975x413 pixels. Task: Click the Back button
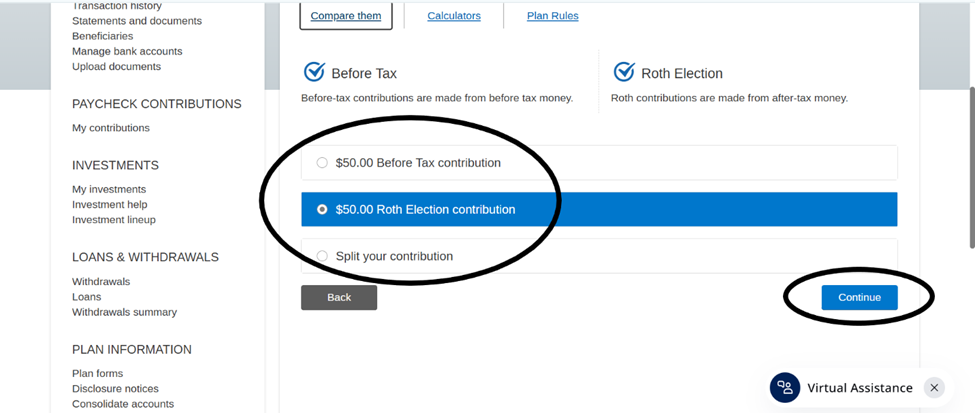[339, 297]
